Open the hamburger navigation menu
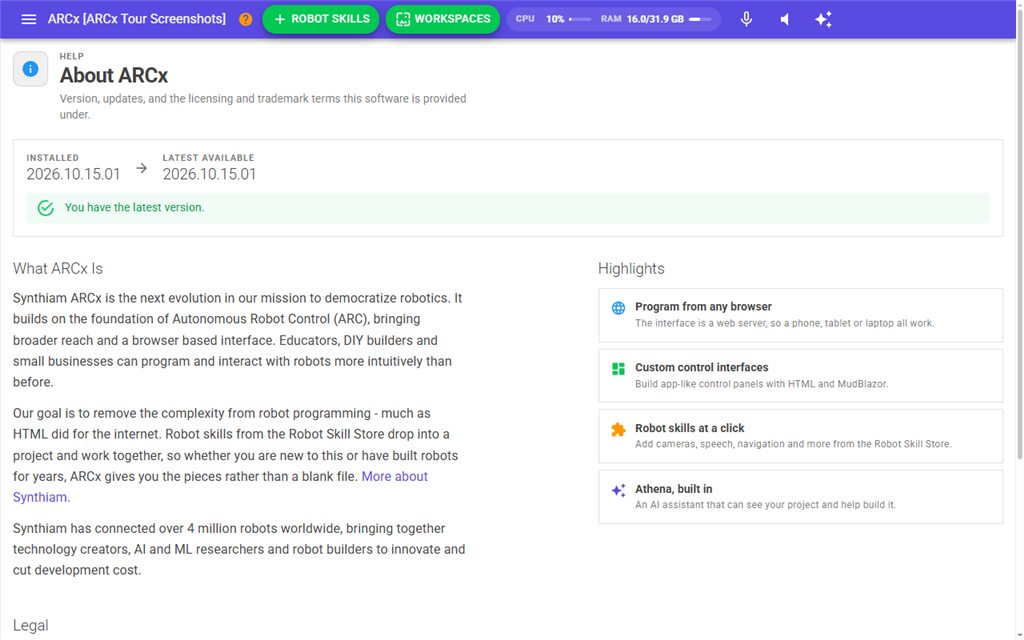Image resolution: width=1024 pixels, height=640 pixels. click(29, 19)
